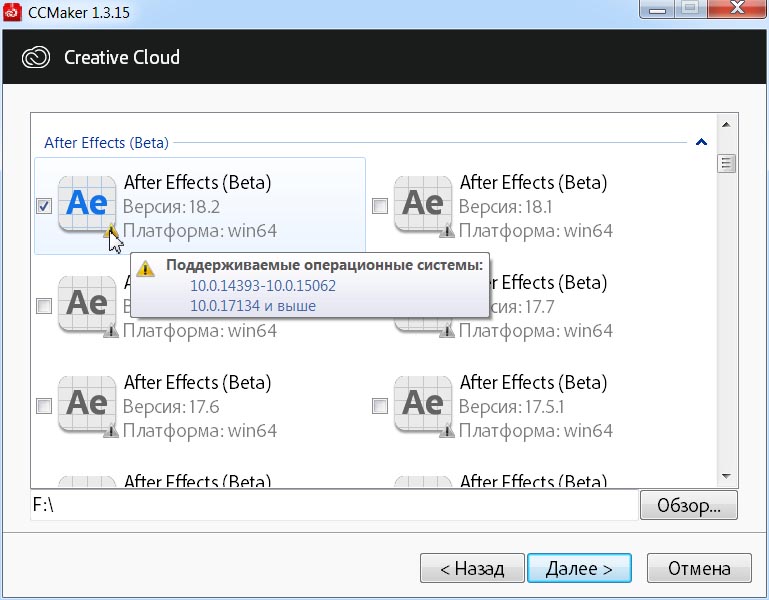Click the After Effects 18.1 app icon
The height and width of the screenshot is (600, 769).
423,204
